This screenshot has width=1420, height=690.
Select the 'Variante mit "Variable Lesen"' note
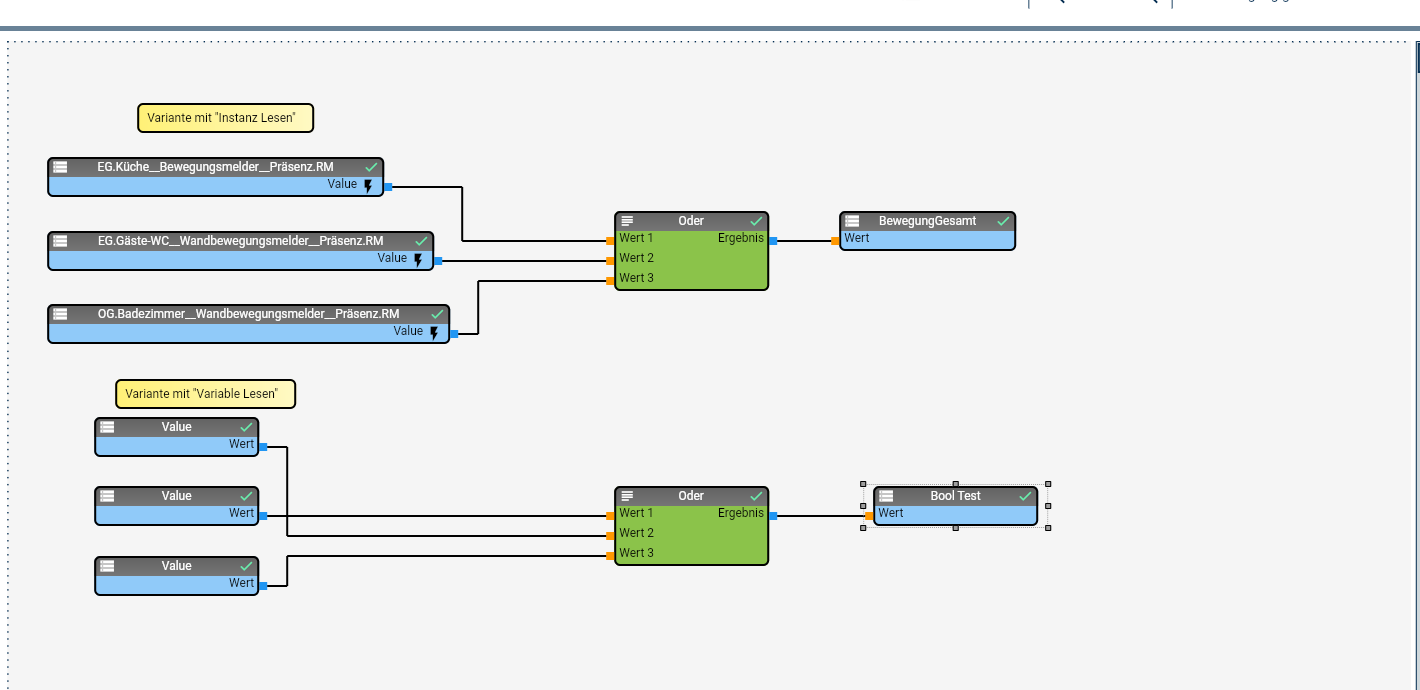pyautogui.click(x=205, y=394)
